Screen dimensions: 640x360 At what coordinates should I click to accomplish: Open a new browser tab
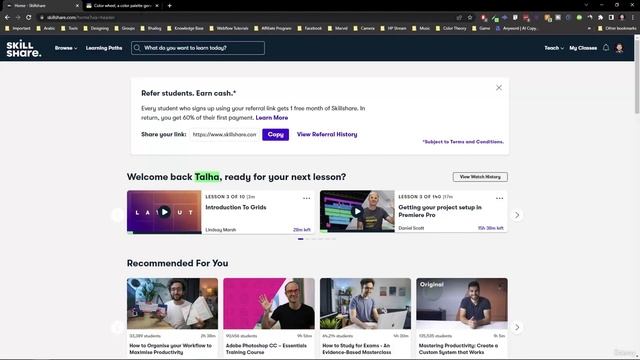169,6
